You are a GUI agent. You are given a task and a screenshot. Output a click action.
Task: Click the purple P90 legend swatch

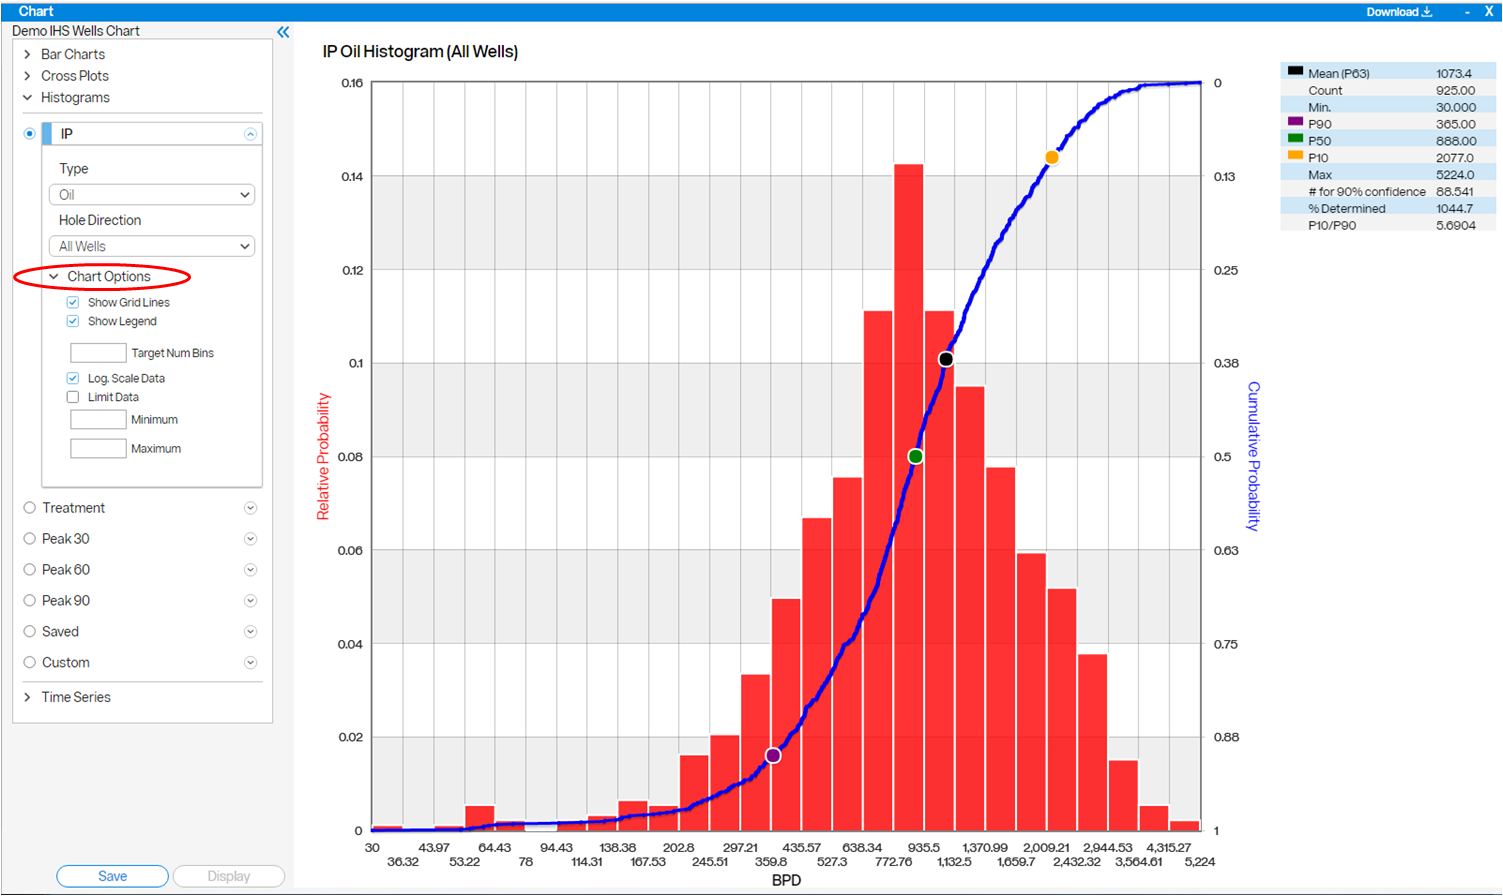coord(1295,121)
